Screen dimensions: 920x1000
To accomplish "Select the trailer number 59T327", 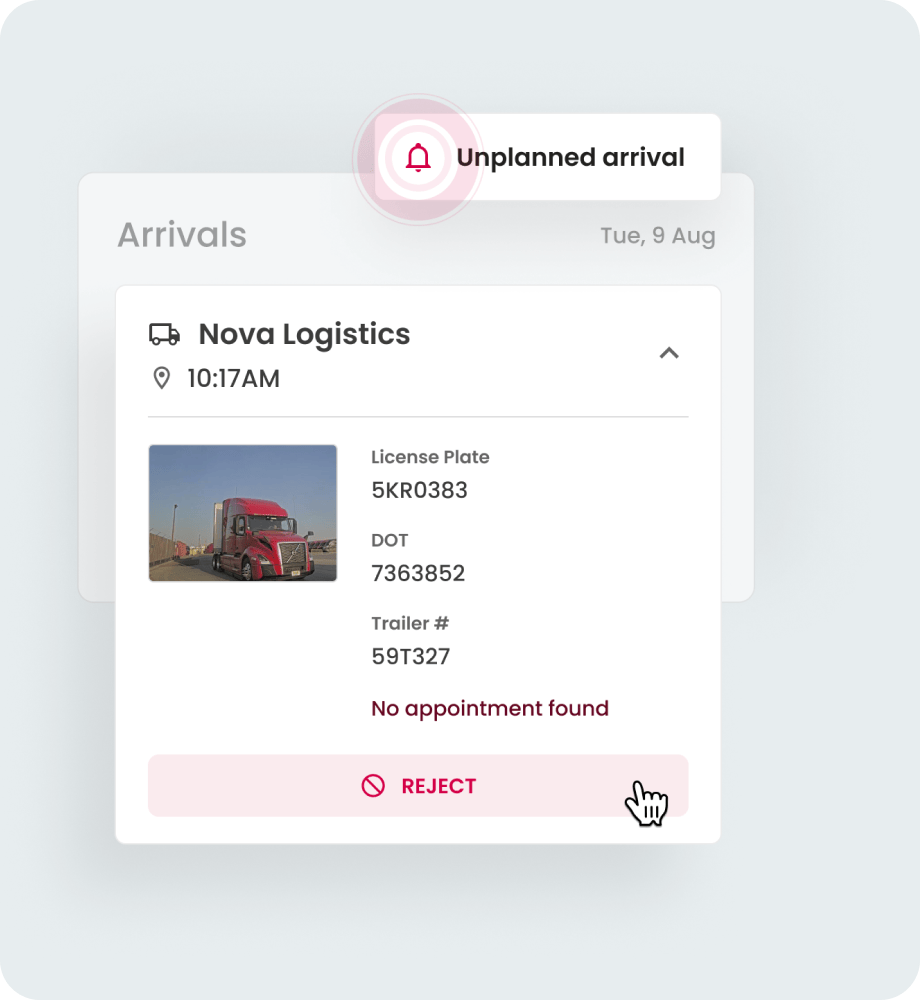I will click(411, 656).
